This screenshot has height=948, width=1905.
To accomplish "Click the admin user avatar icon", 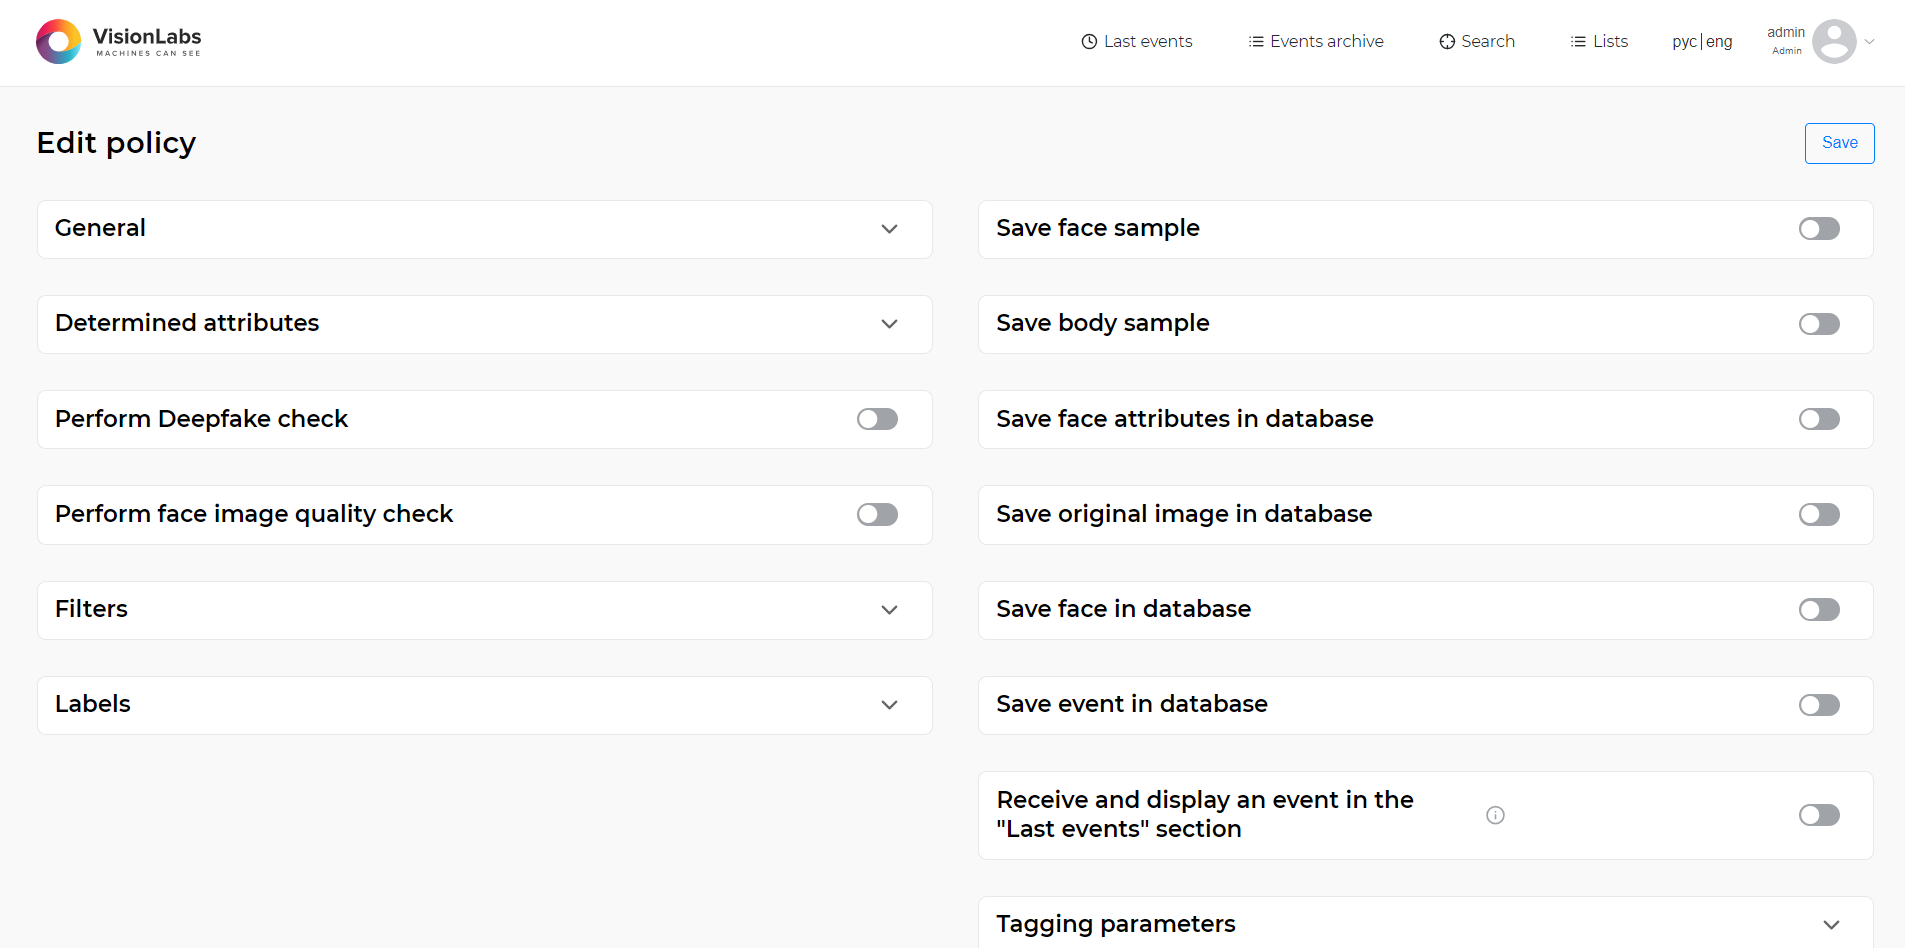I will click(1833, 42).
